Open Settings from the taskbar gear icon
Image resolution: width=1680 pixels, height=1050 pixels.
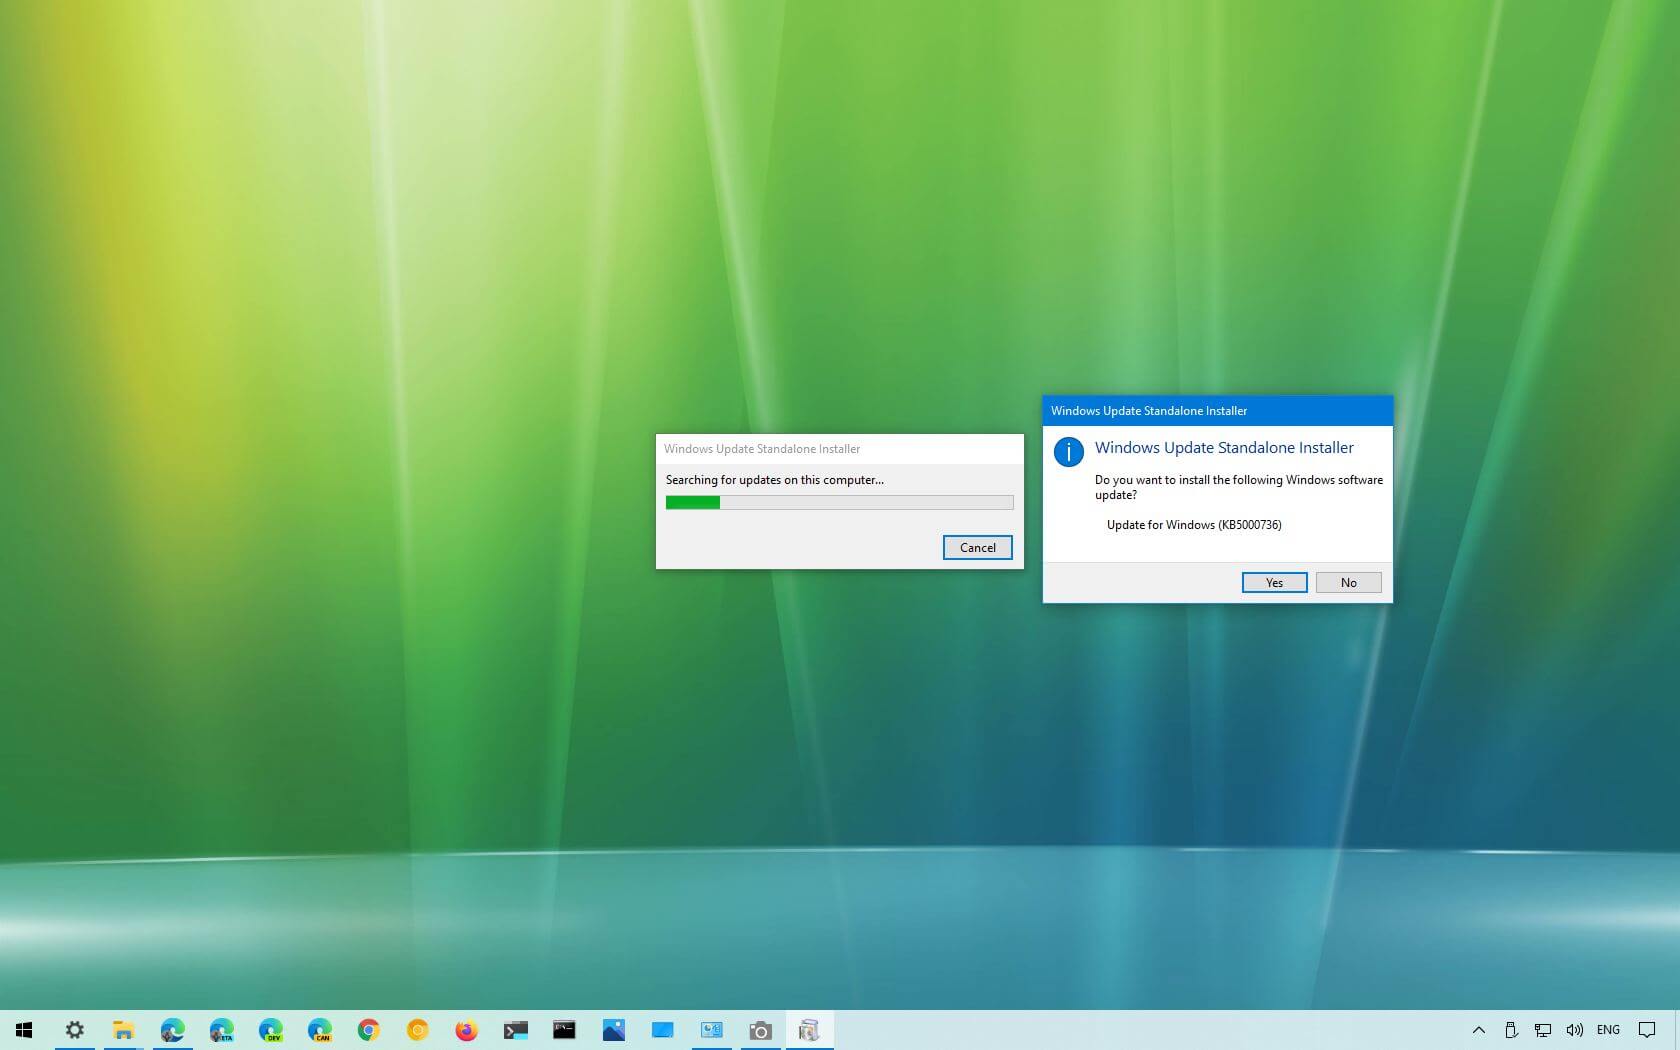point(75,1030)
